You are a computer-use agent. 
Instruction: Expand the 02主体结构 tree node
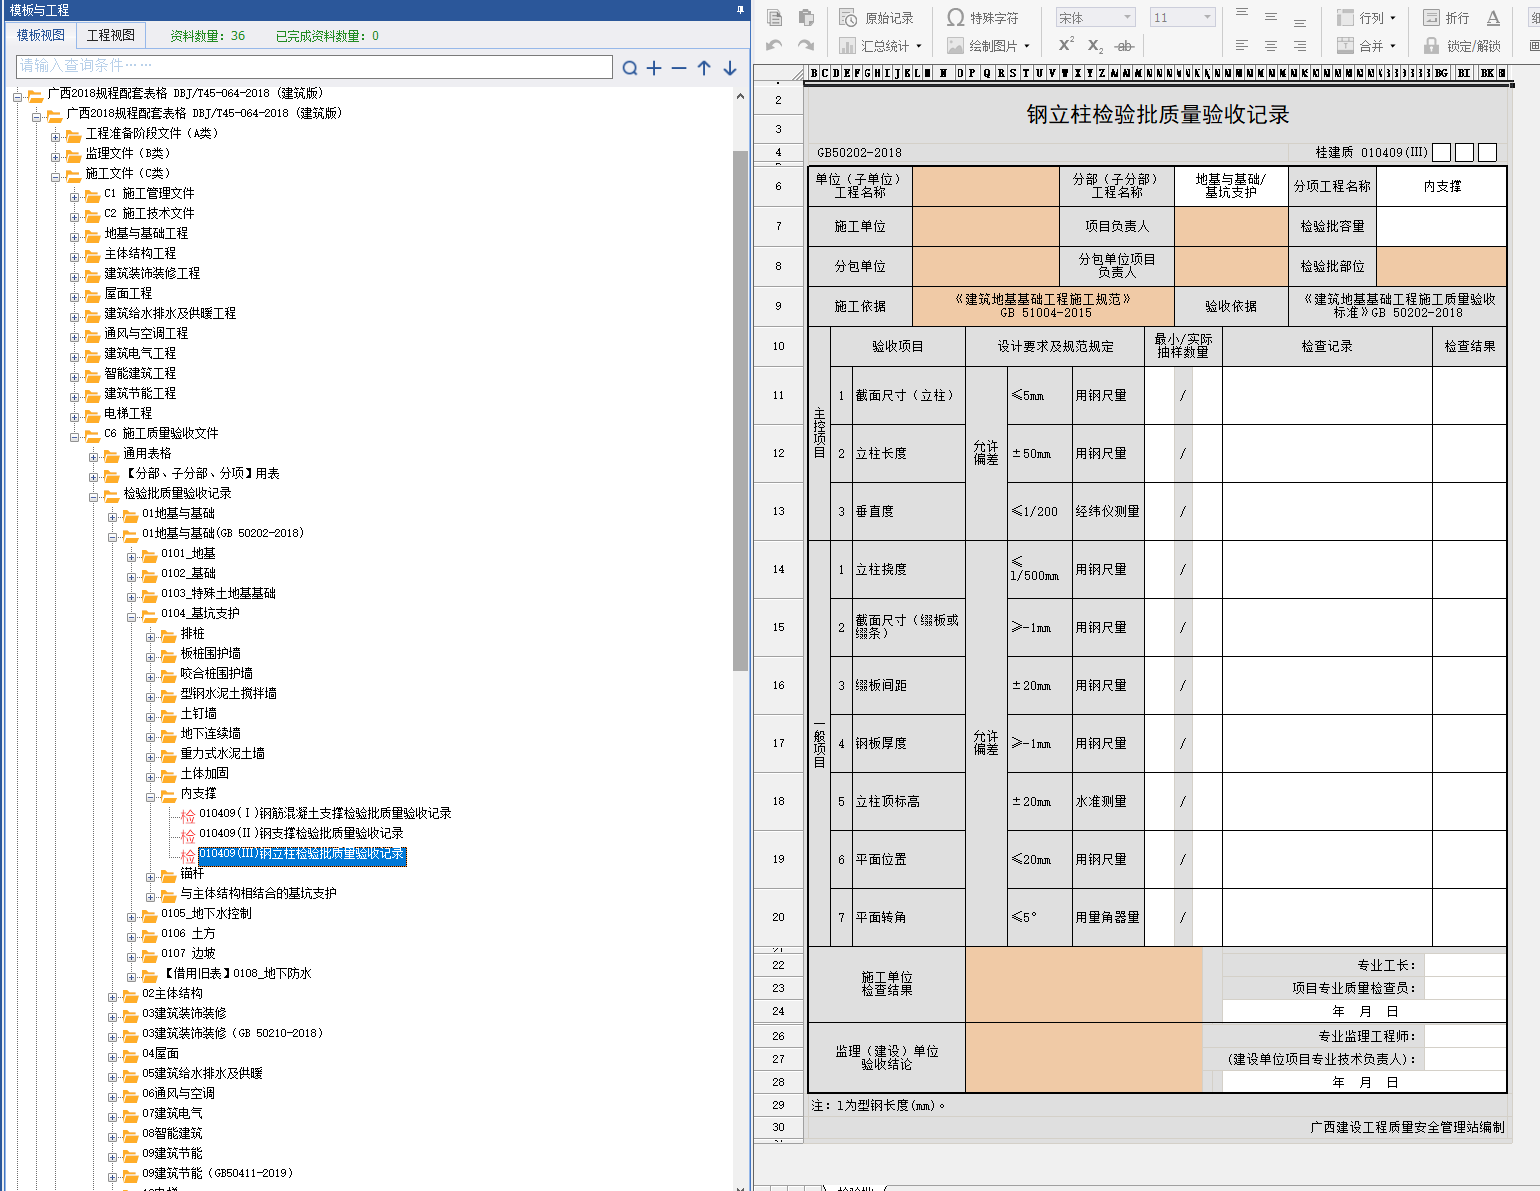[x=112, y=997]
